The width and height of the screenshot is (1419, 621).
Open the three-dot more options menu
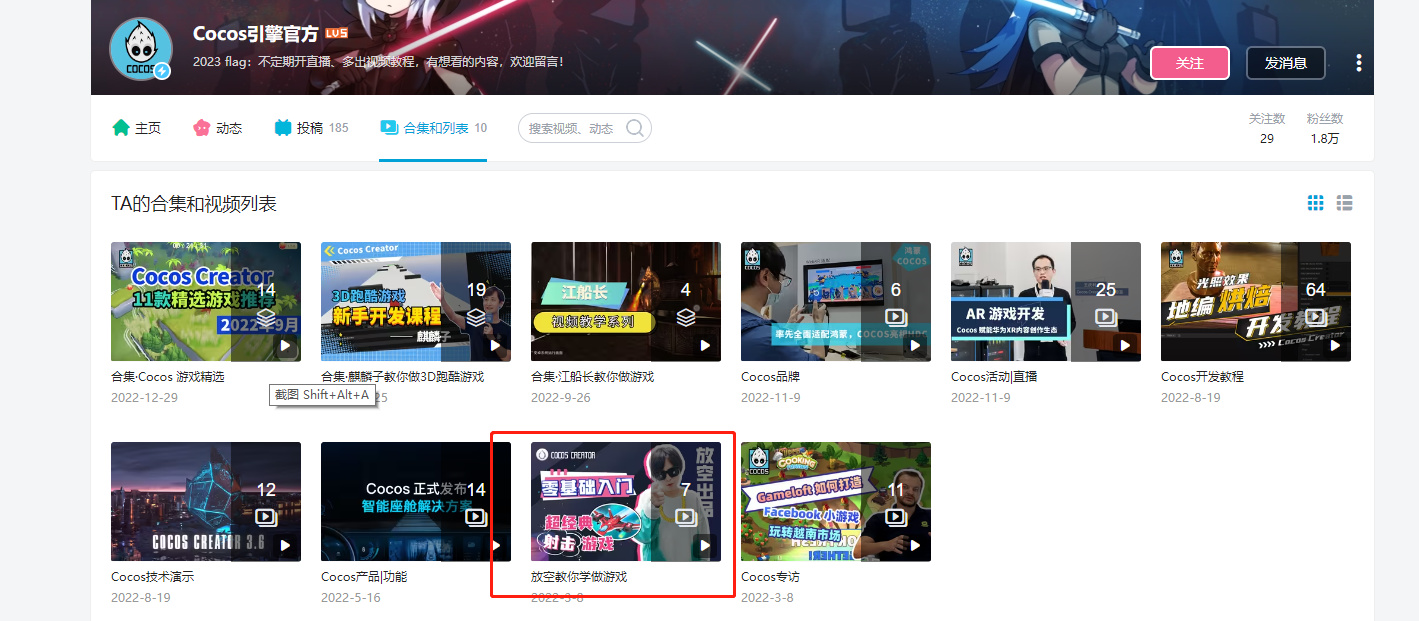1358,63
